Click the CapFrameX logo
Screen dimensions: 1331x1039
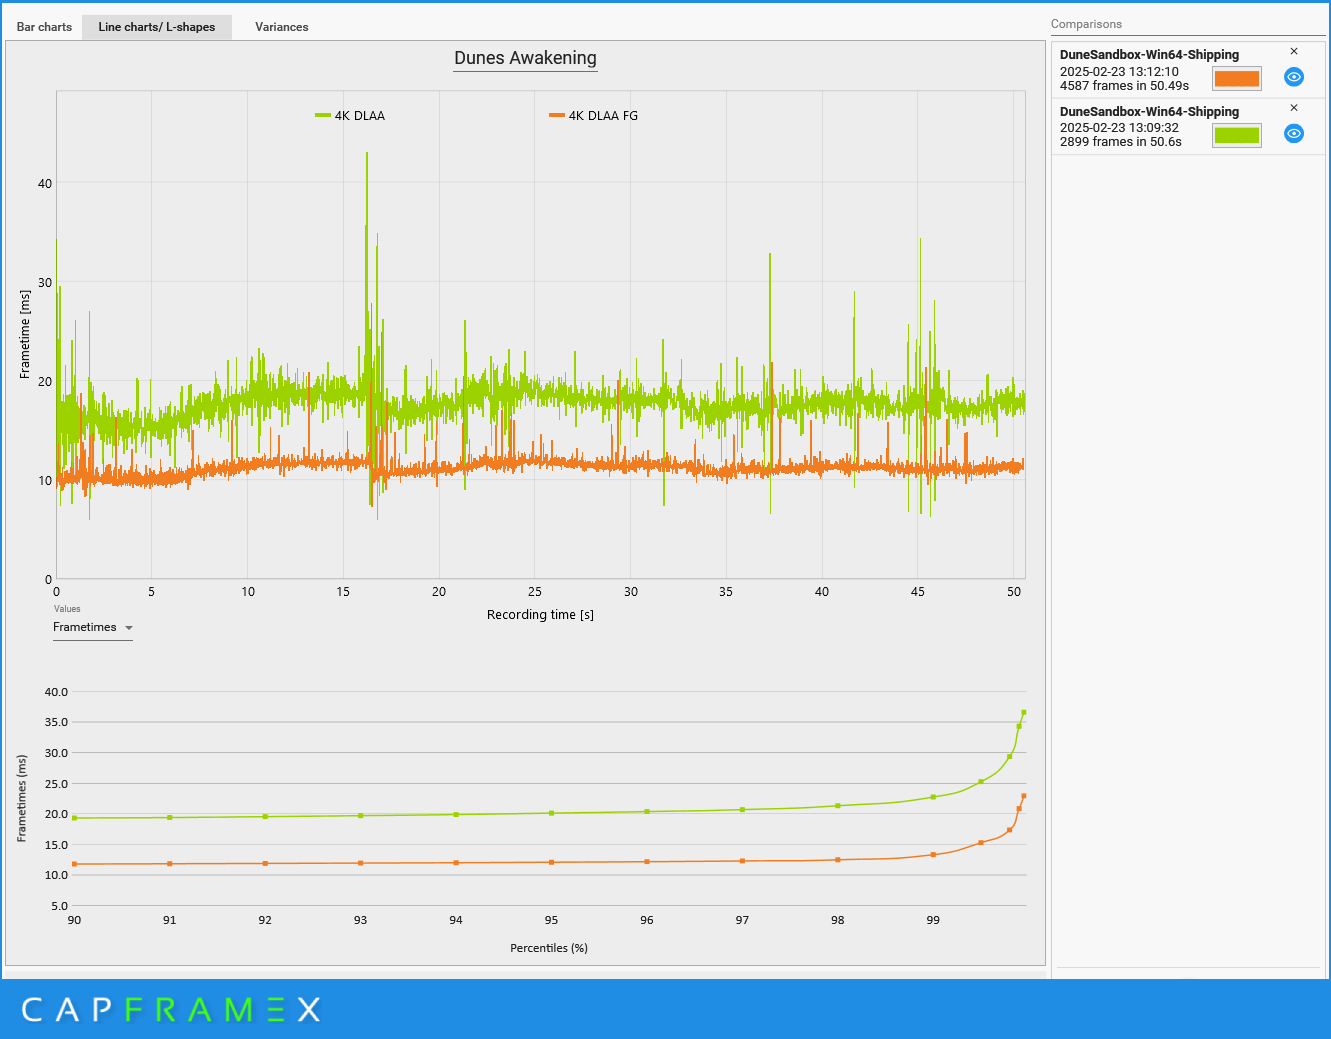170,1010
